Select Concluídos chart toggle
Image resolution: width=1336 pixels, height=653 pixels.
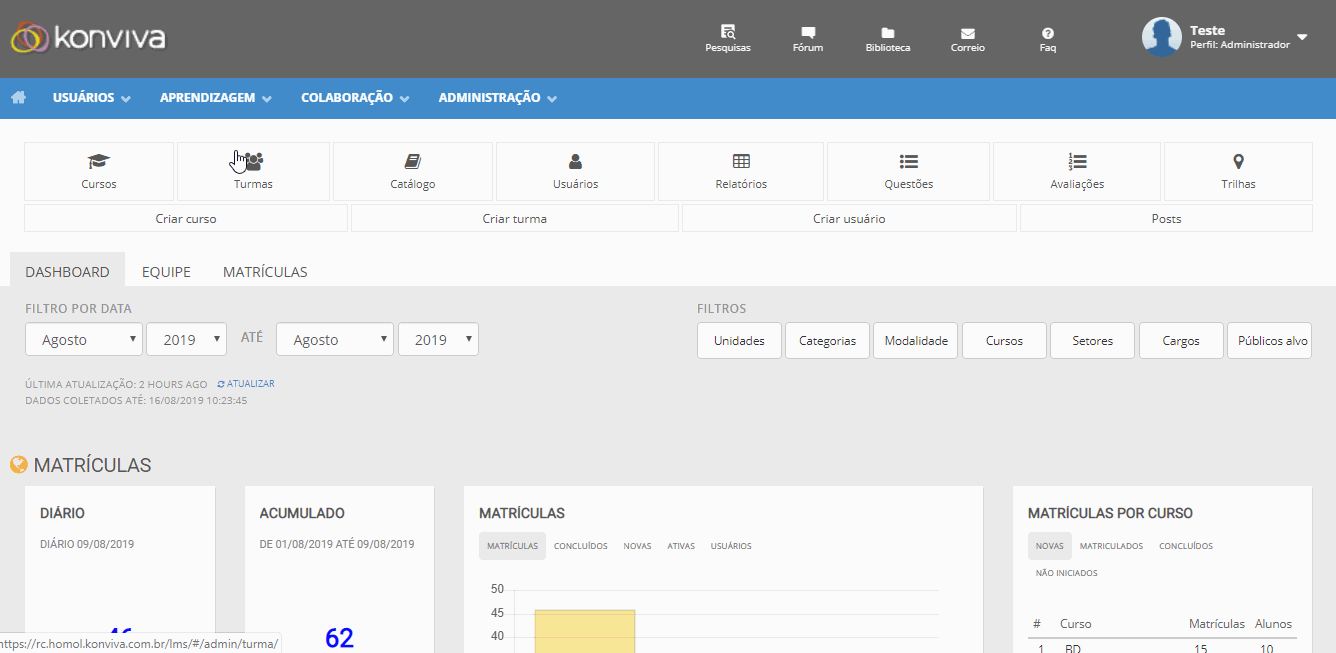581,546
